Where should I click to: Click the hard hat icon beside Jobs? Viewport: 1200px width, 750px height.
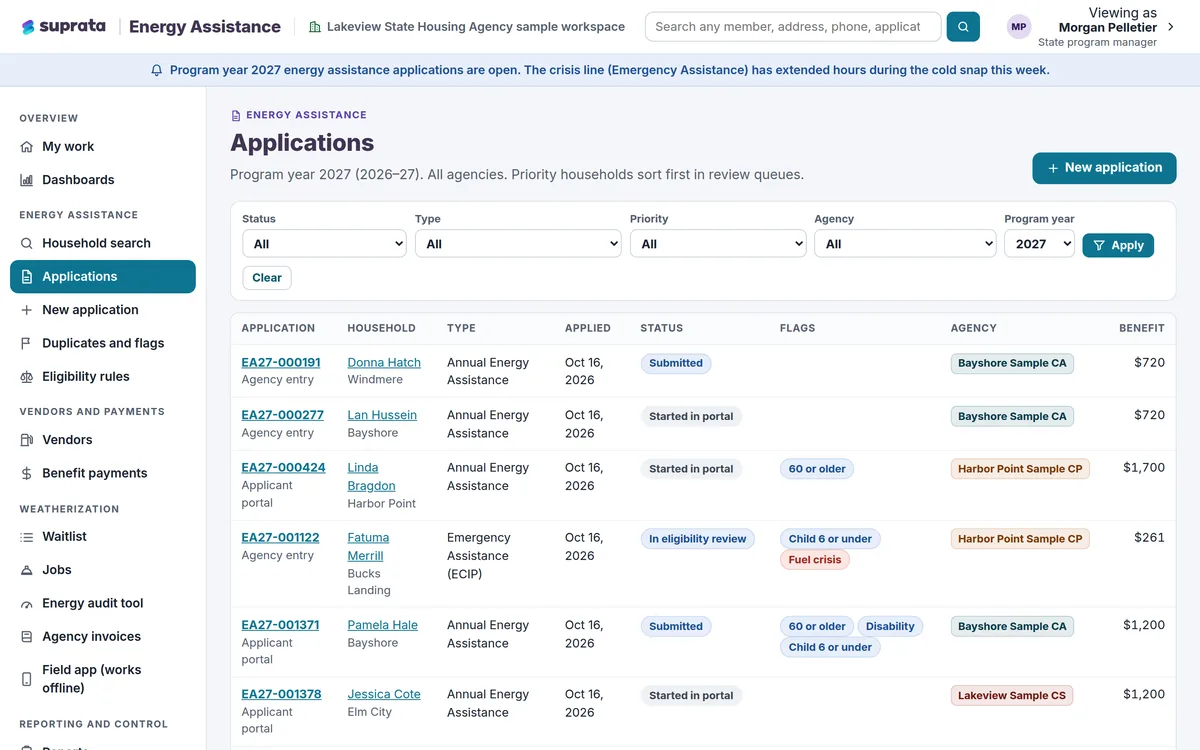pos(27,570)
